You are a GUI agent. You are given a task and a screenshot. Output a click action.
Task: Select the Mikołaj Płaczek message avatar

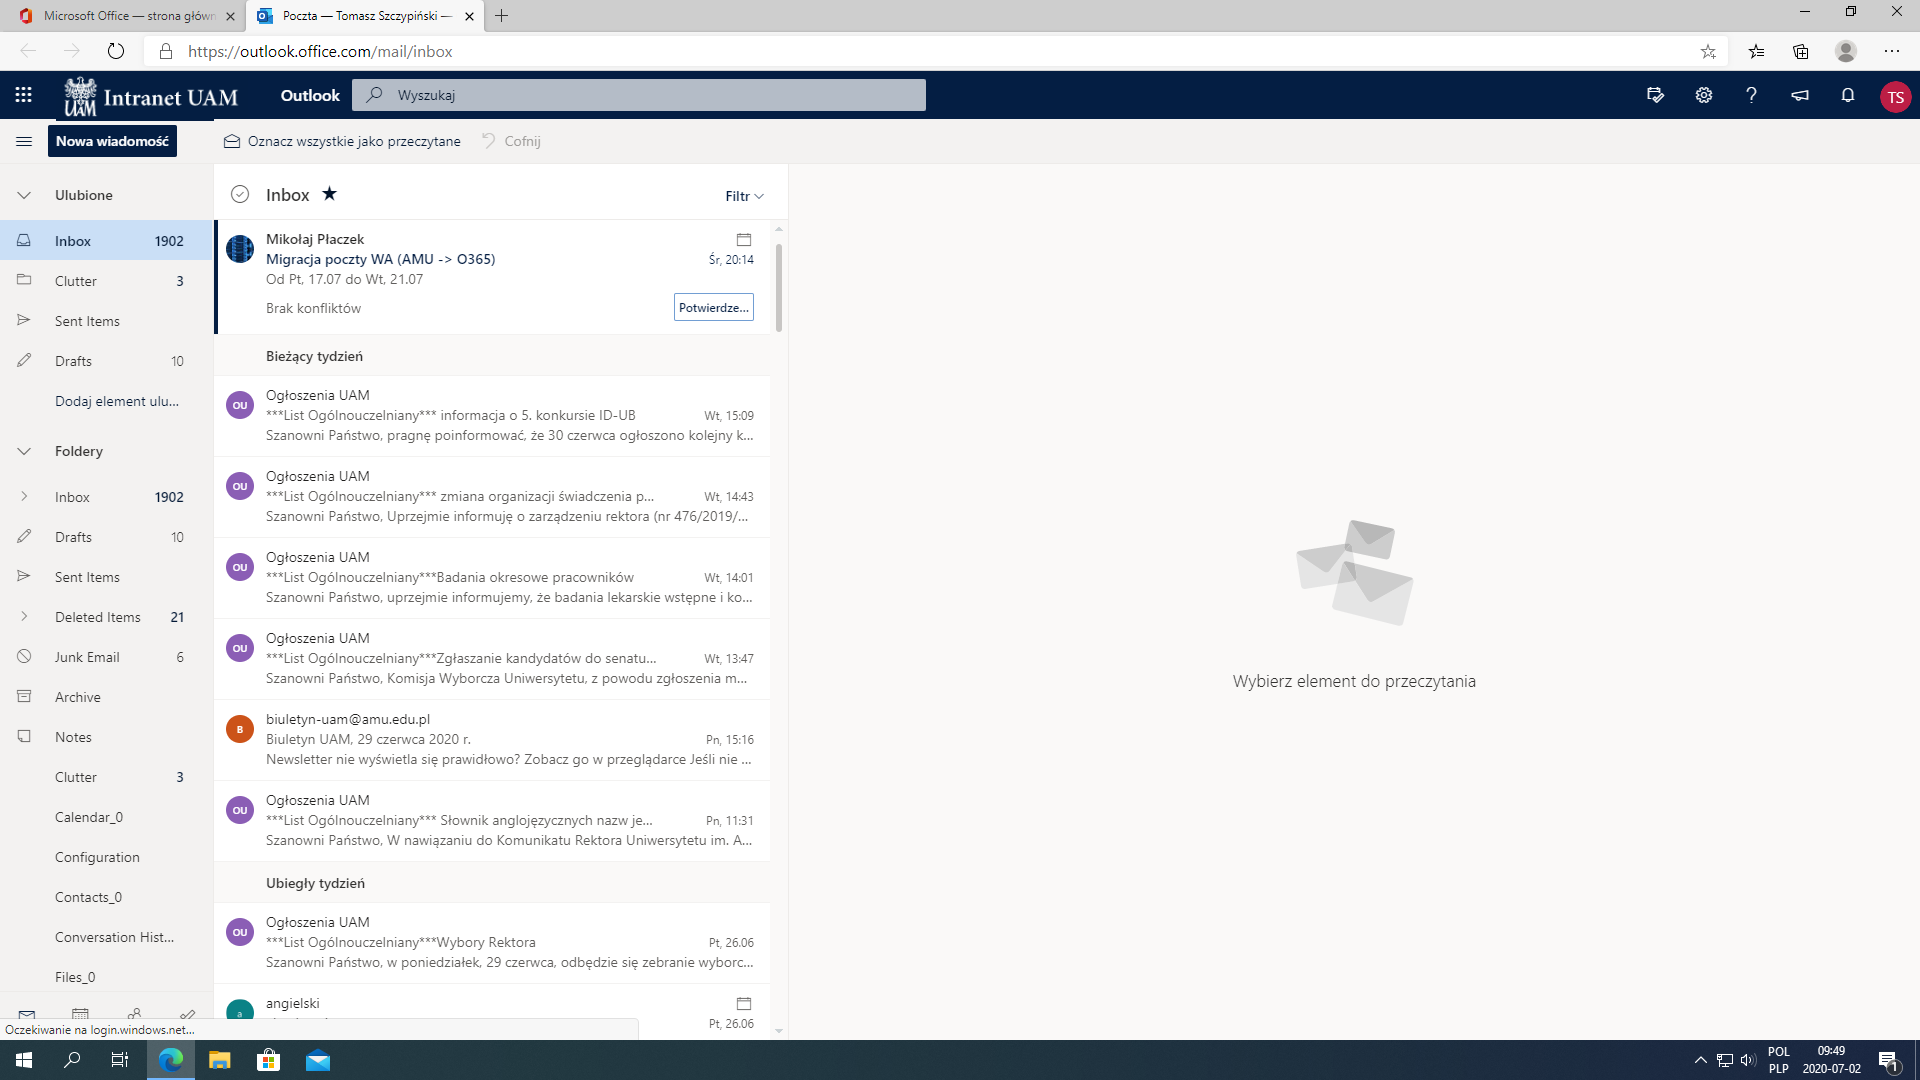[x=240, y=249]
